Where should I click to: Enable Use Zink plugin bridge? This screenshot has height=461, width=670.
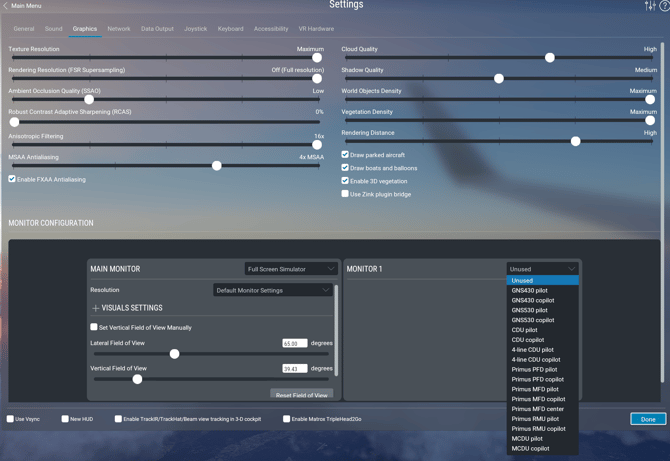pos(345,194)
